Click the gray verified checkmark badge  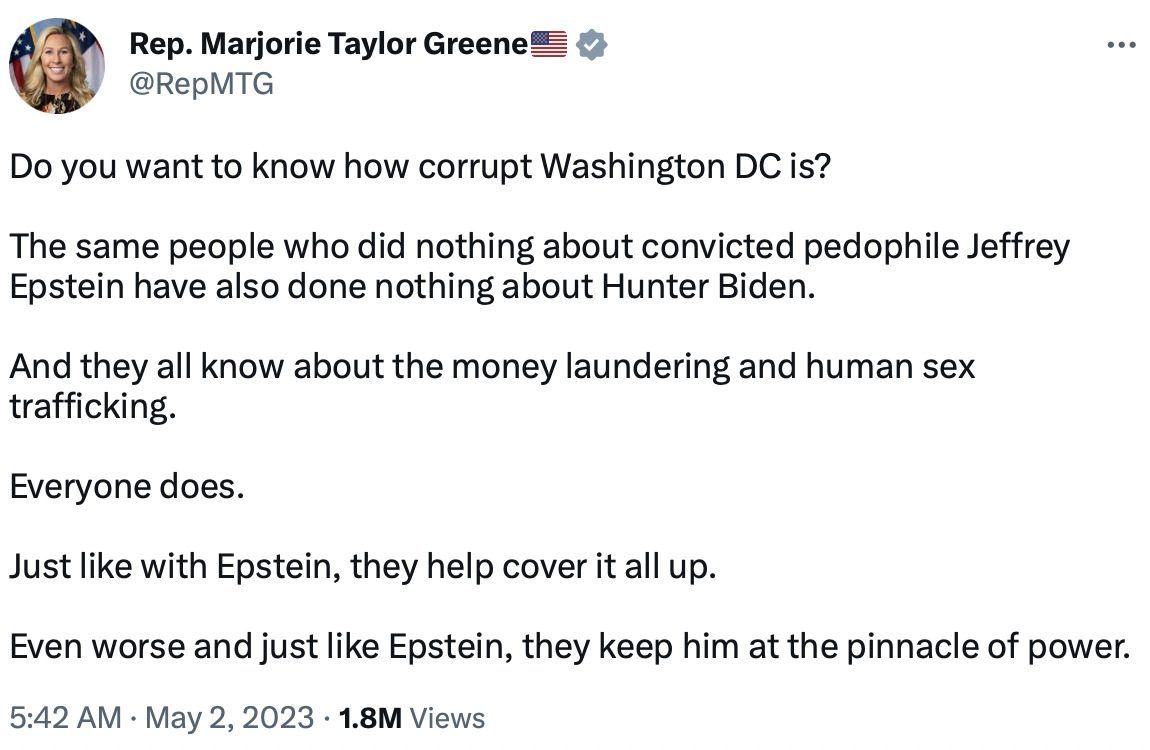[x=593, y=44]
